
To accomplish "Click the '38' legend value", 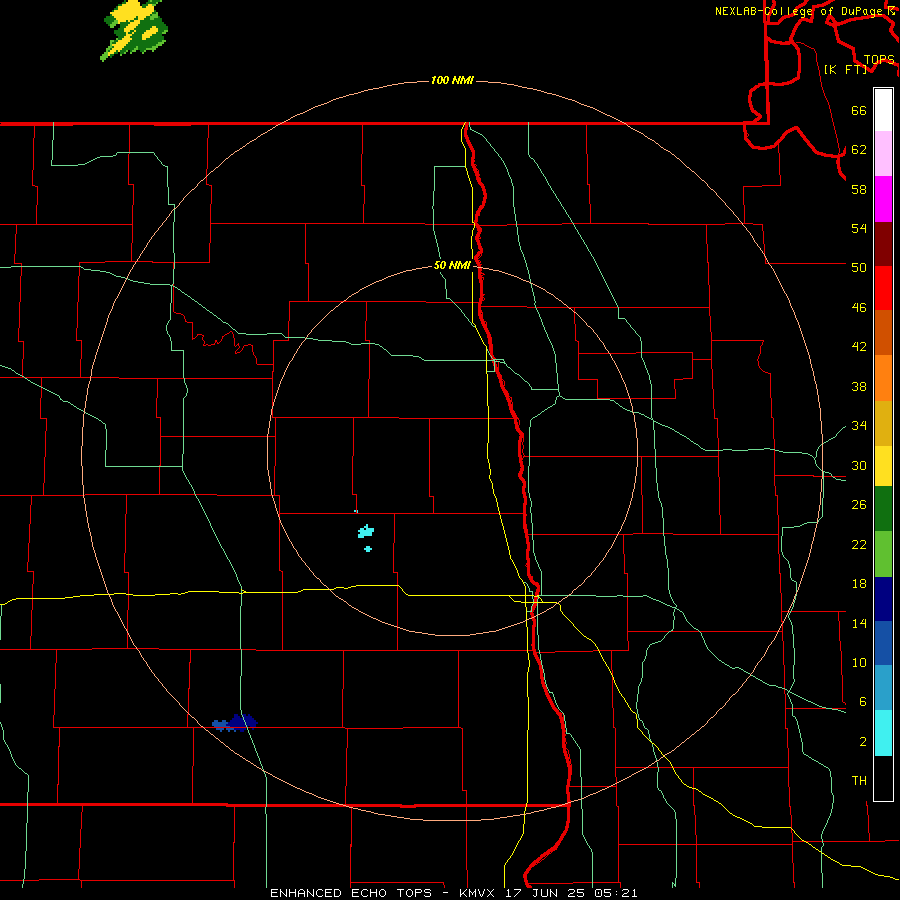I will (x=859, y=386).
